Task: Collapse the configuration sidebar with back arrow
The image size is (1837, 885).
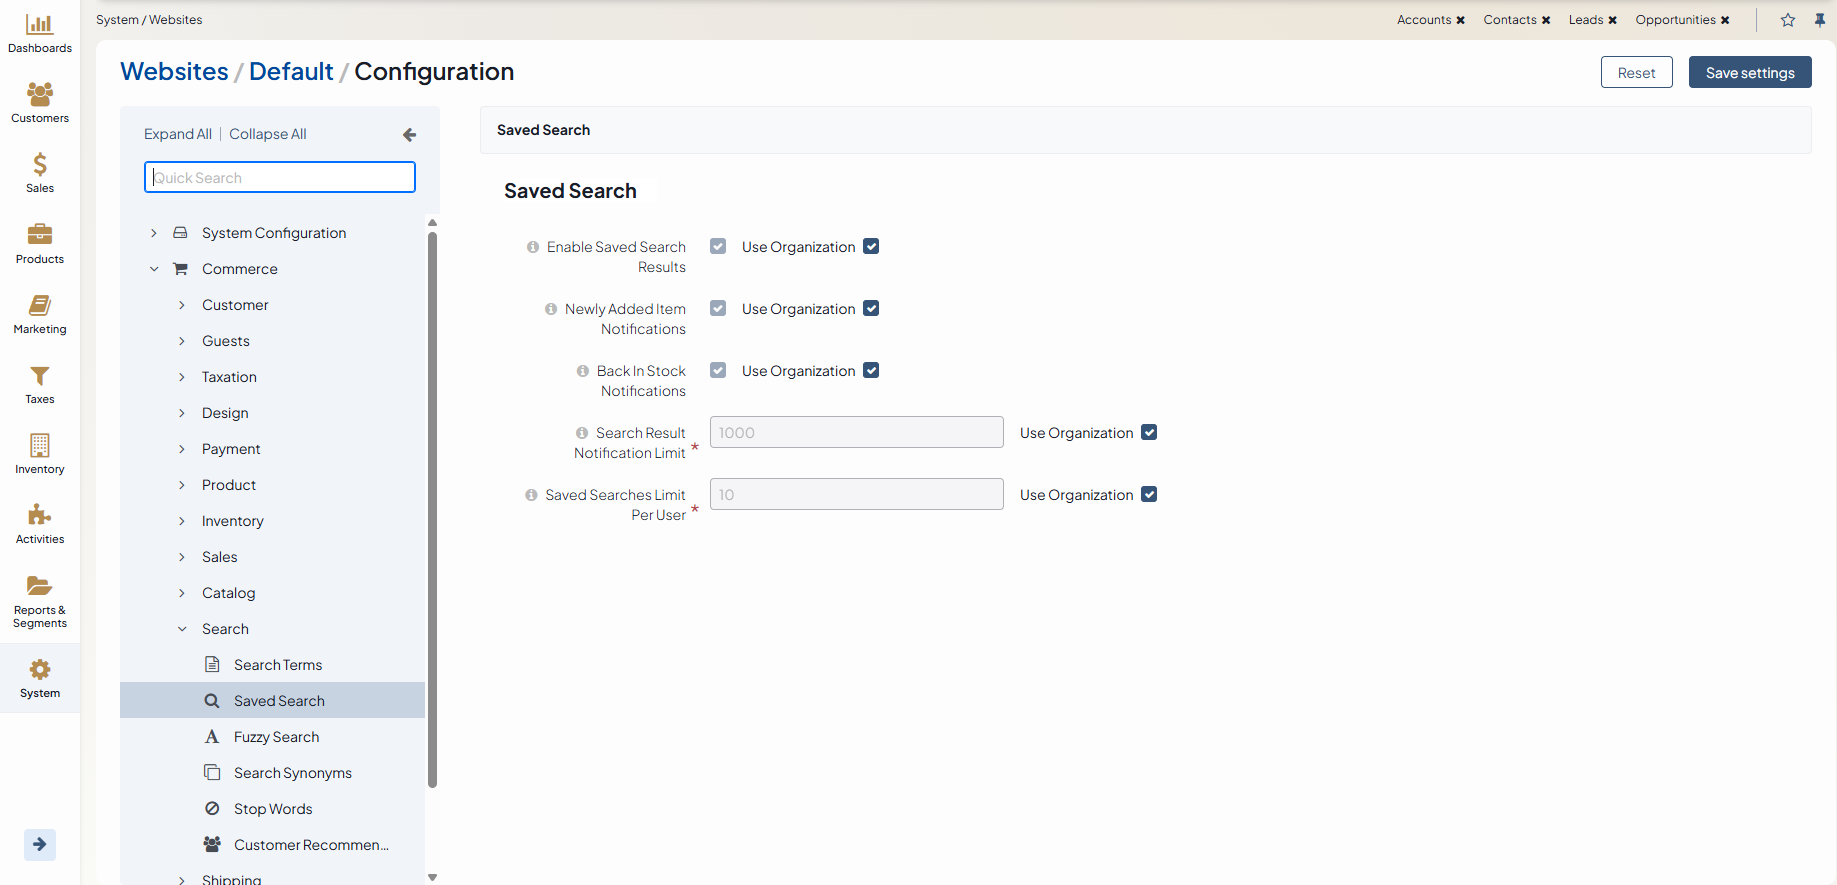Action: click(x=409, y=135)
